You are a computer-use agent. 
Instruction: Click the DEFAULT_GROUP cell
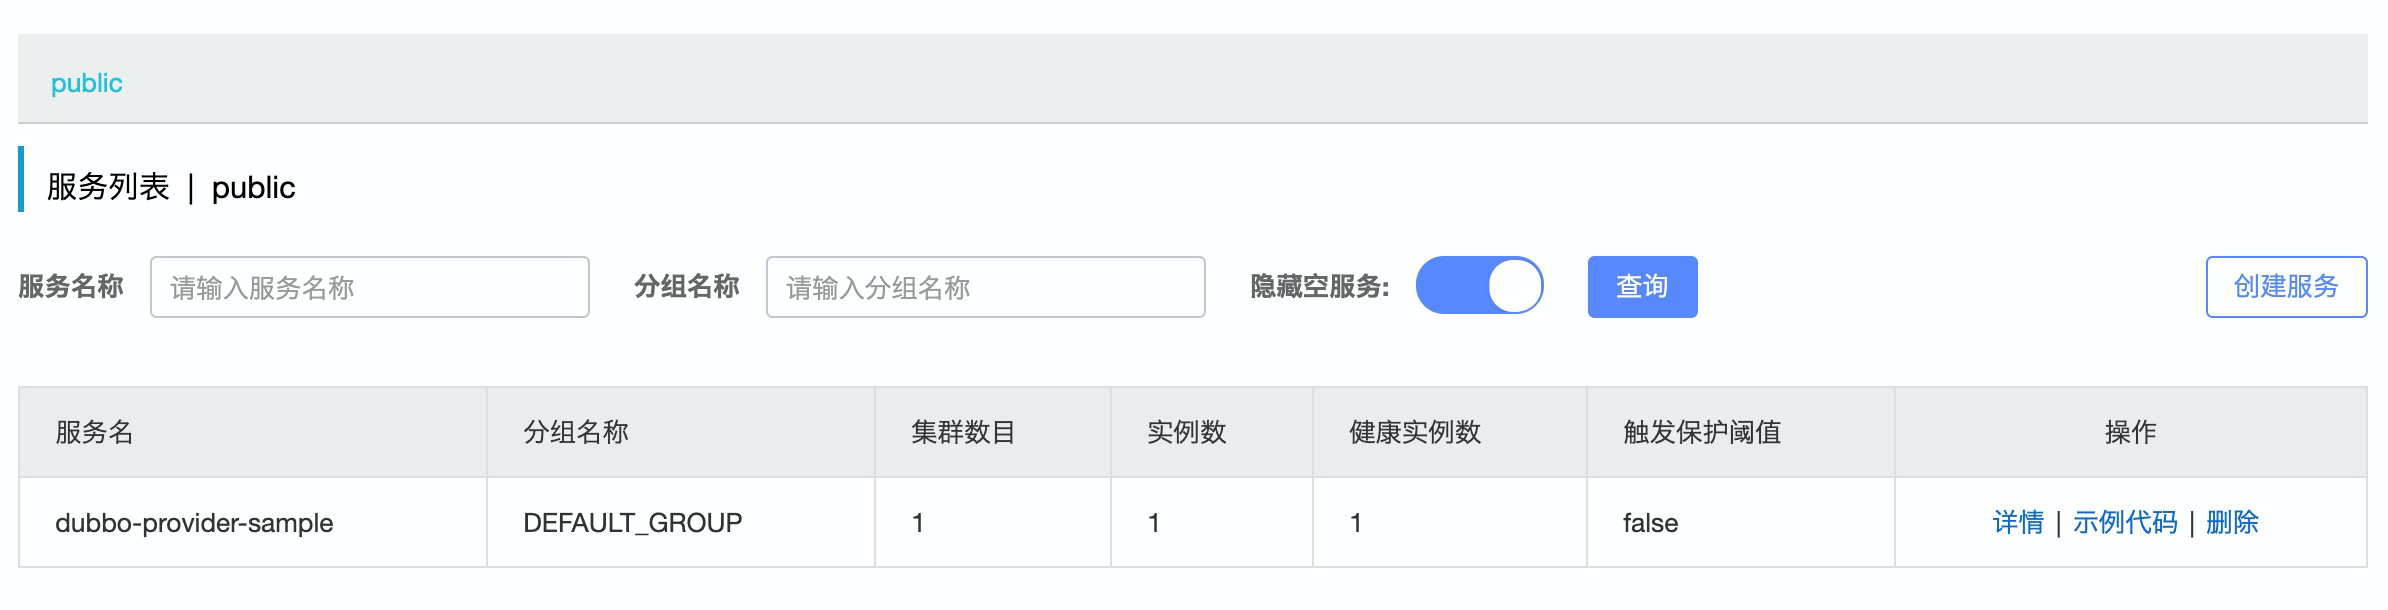pos(632,523)
